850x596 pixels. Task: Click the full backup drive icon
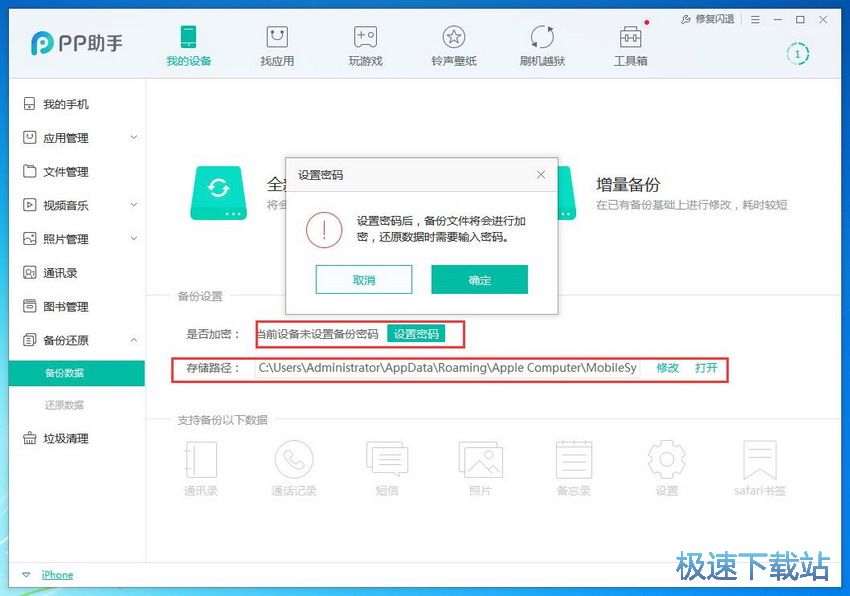[x=218, y=193]
